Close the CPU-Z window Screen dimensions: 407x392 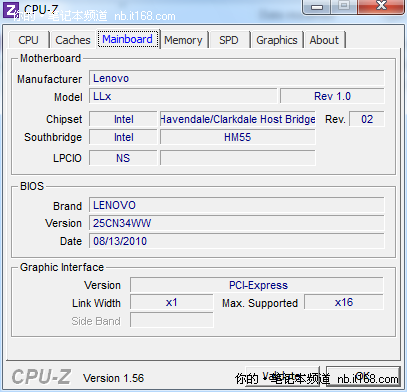click(x=381, y=7)
